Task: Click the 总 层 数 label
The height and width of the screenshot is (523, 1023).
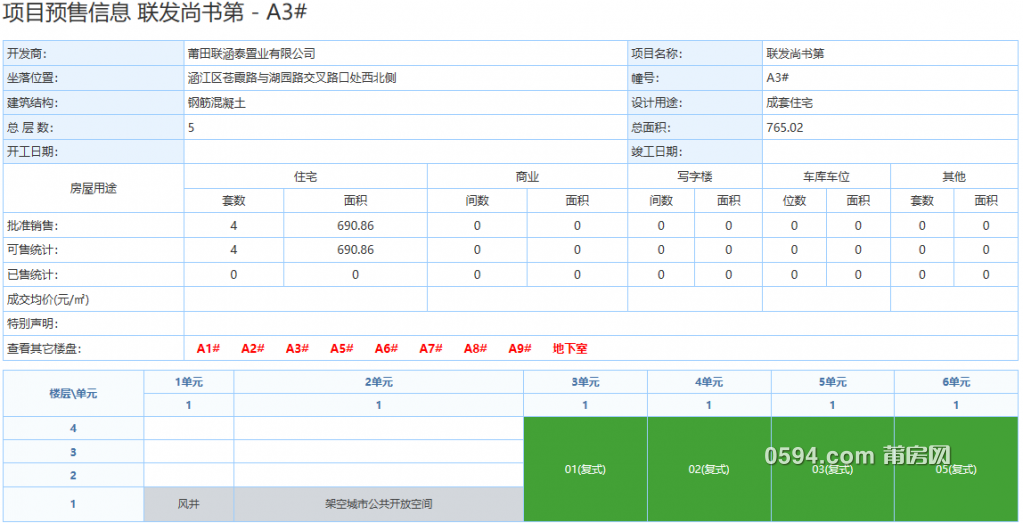Action: [29, 128]
